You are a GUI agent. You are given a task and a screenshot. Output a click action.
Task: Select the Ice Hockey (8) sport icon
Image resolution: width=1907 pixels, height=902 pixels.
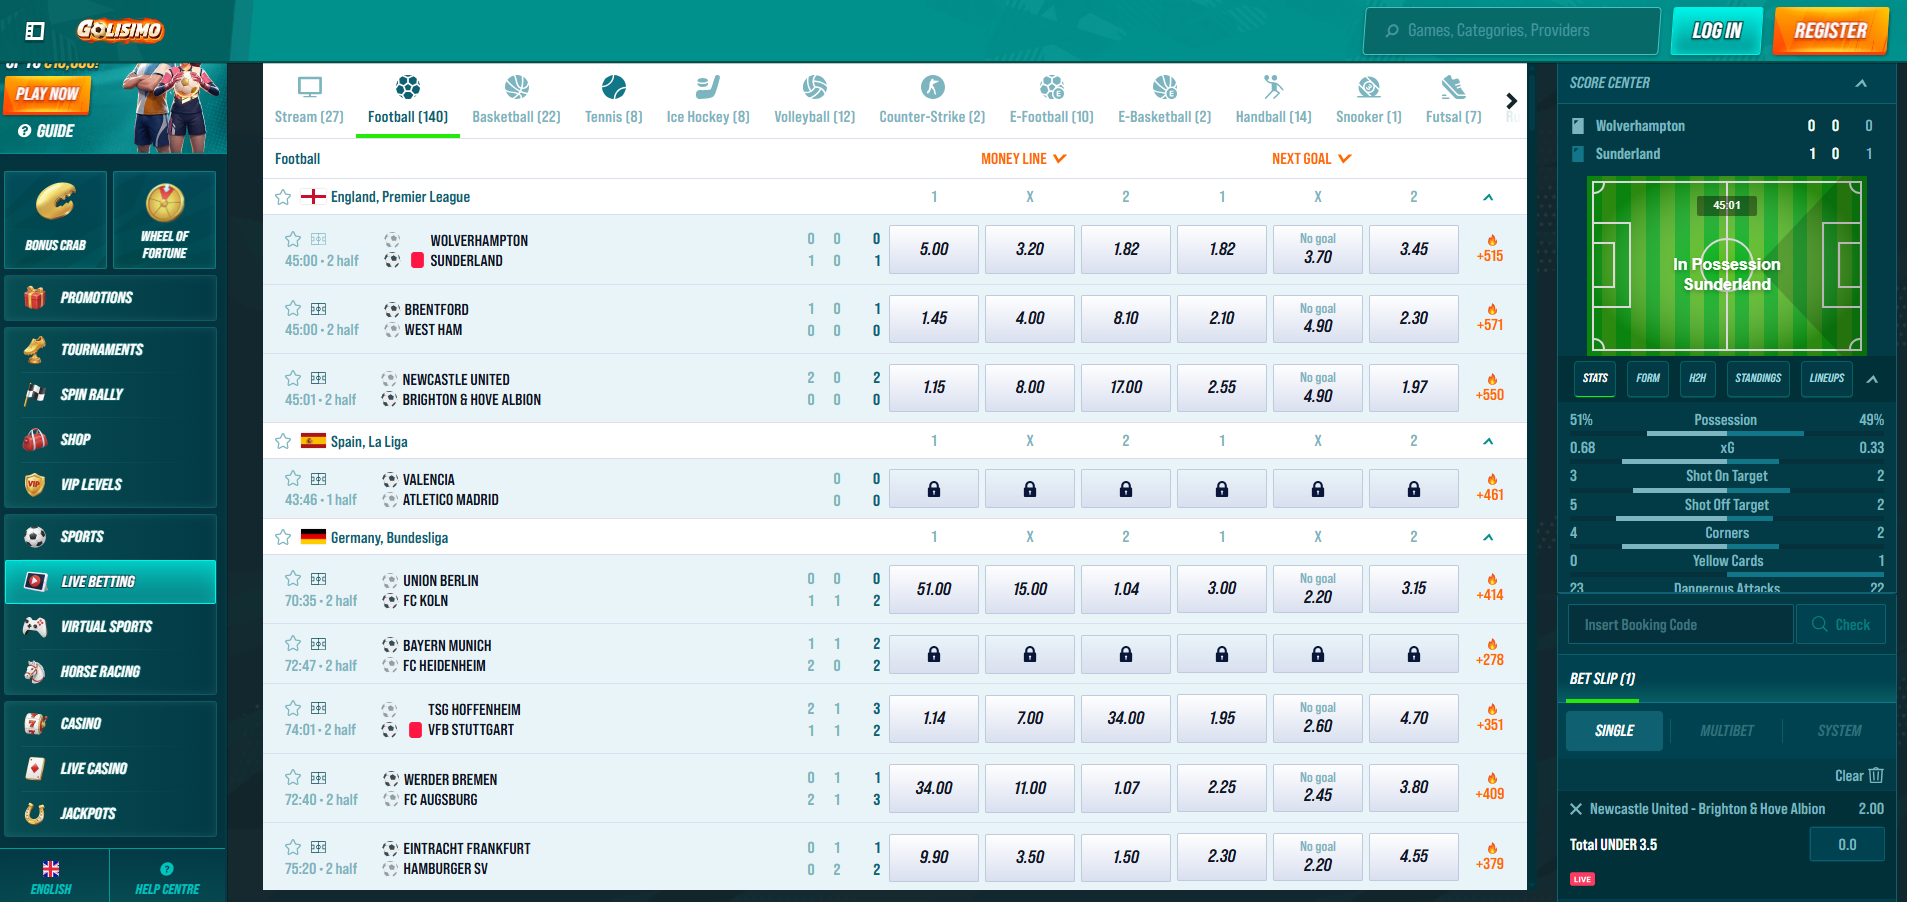[x=708, y=87]
